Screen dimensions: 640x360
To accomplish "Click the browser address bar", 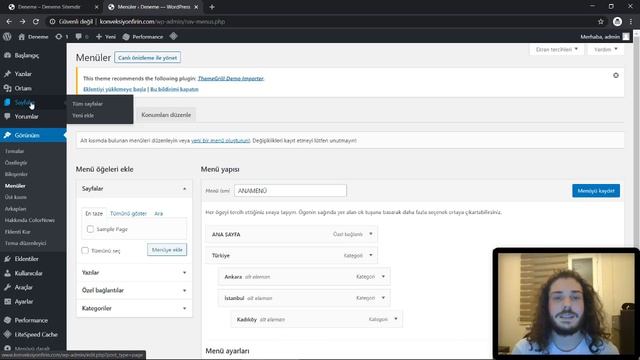I will (x=322, y=22).
